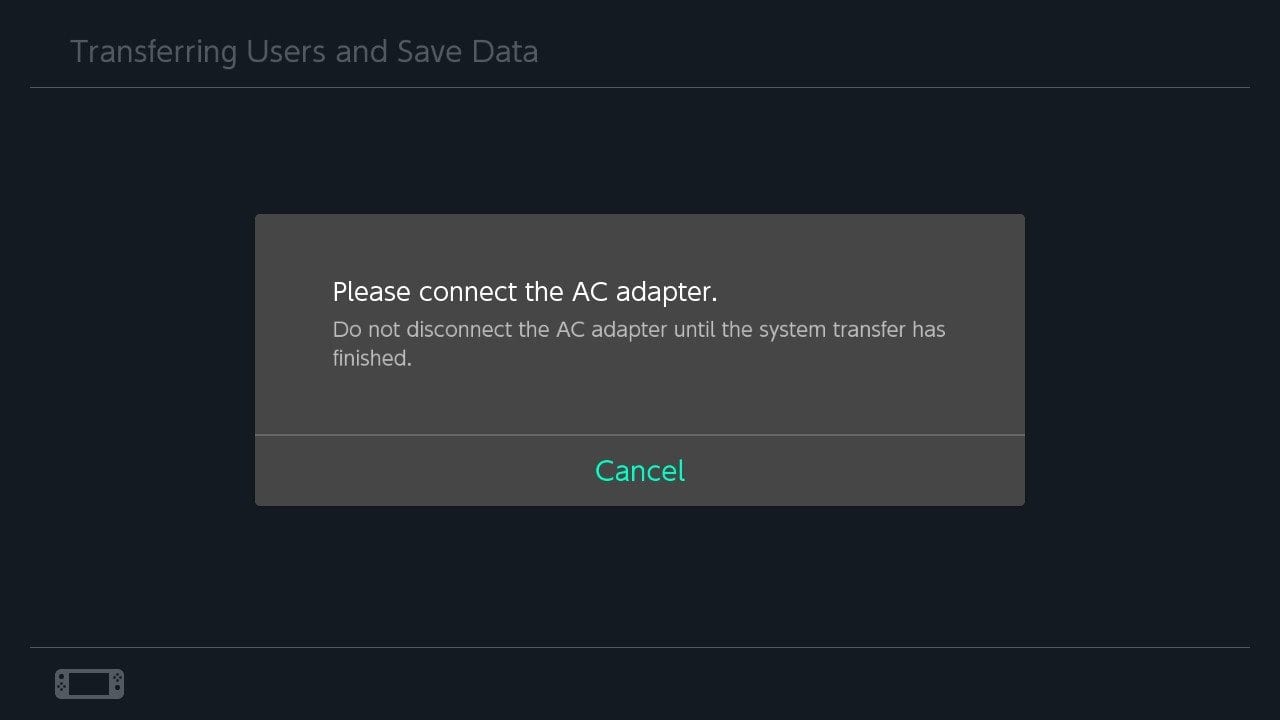Click the Cancel button in the dialog
1280x720 pixels.
(640, 471)
